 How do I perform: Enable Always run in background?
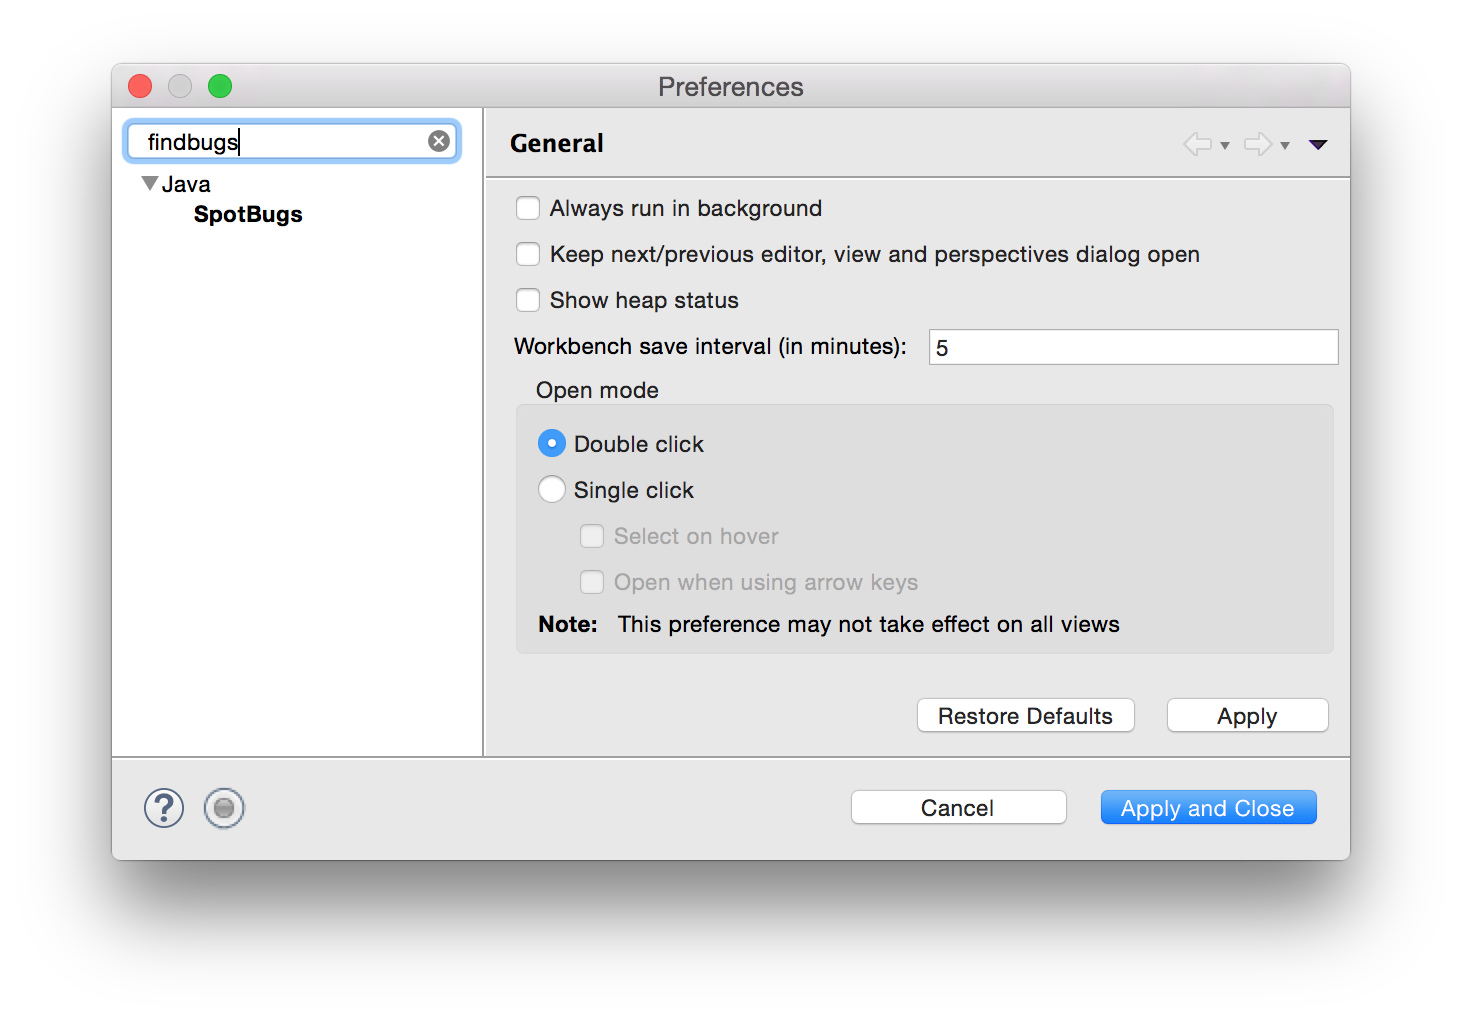click(x=528, y=208)
